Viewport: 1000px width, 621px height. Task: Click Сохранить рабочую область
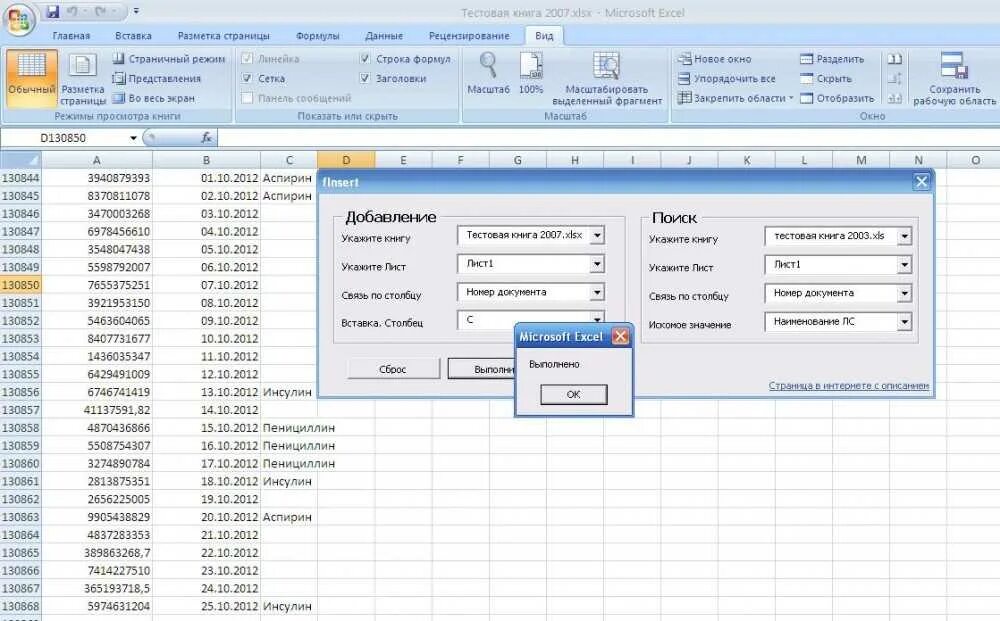954,78
